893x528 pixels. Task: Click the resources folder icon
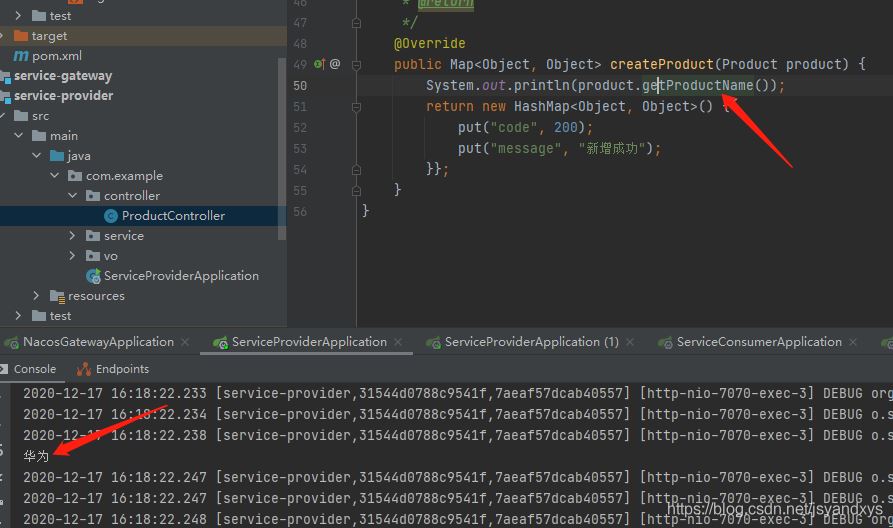[x=57, y=296]
